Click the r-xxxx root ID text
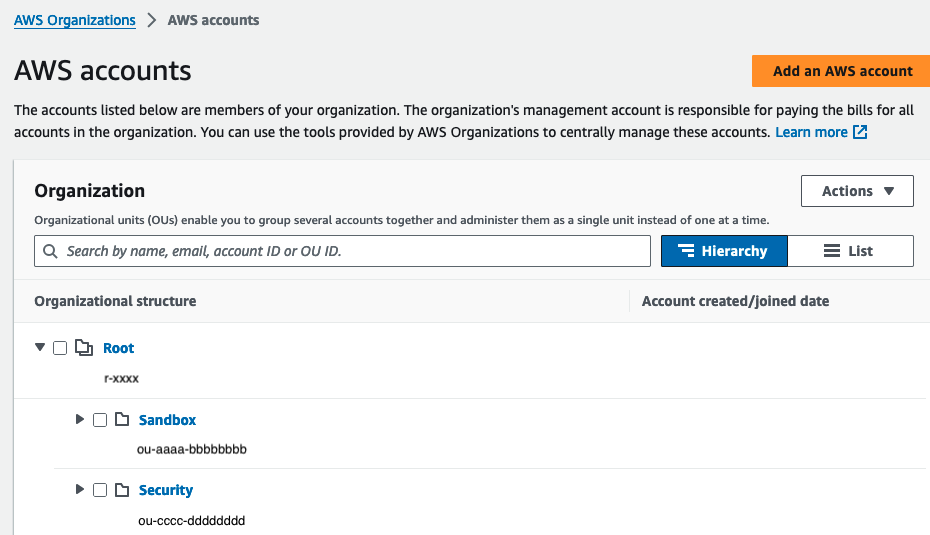This screenshot has width=930, height=535. [x=121, y=378]
